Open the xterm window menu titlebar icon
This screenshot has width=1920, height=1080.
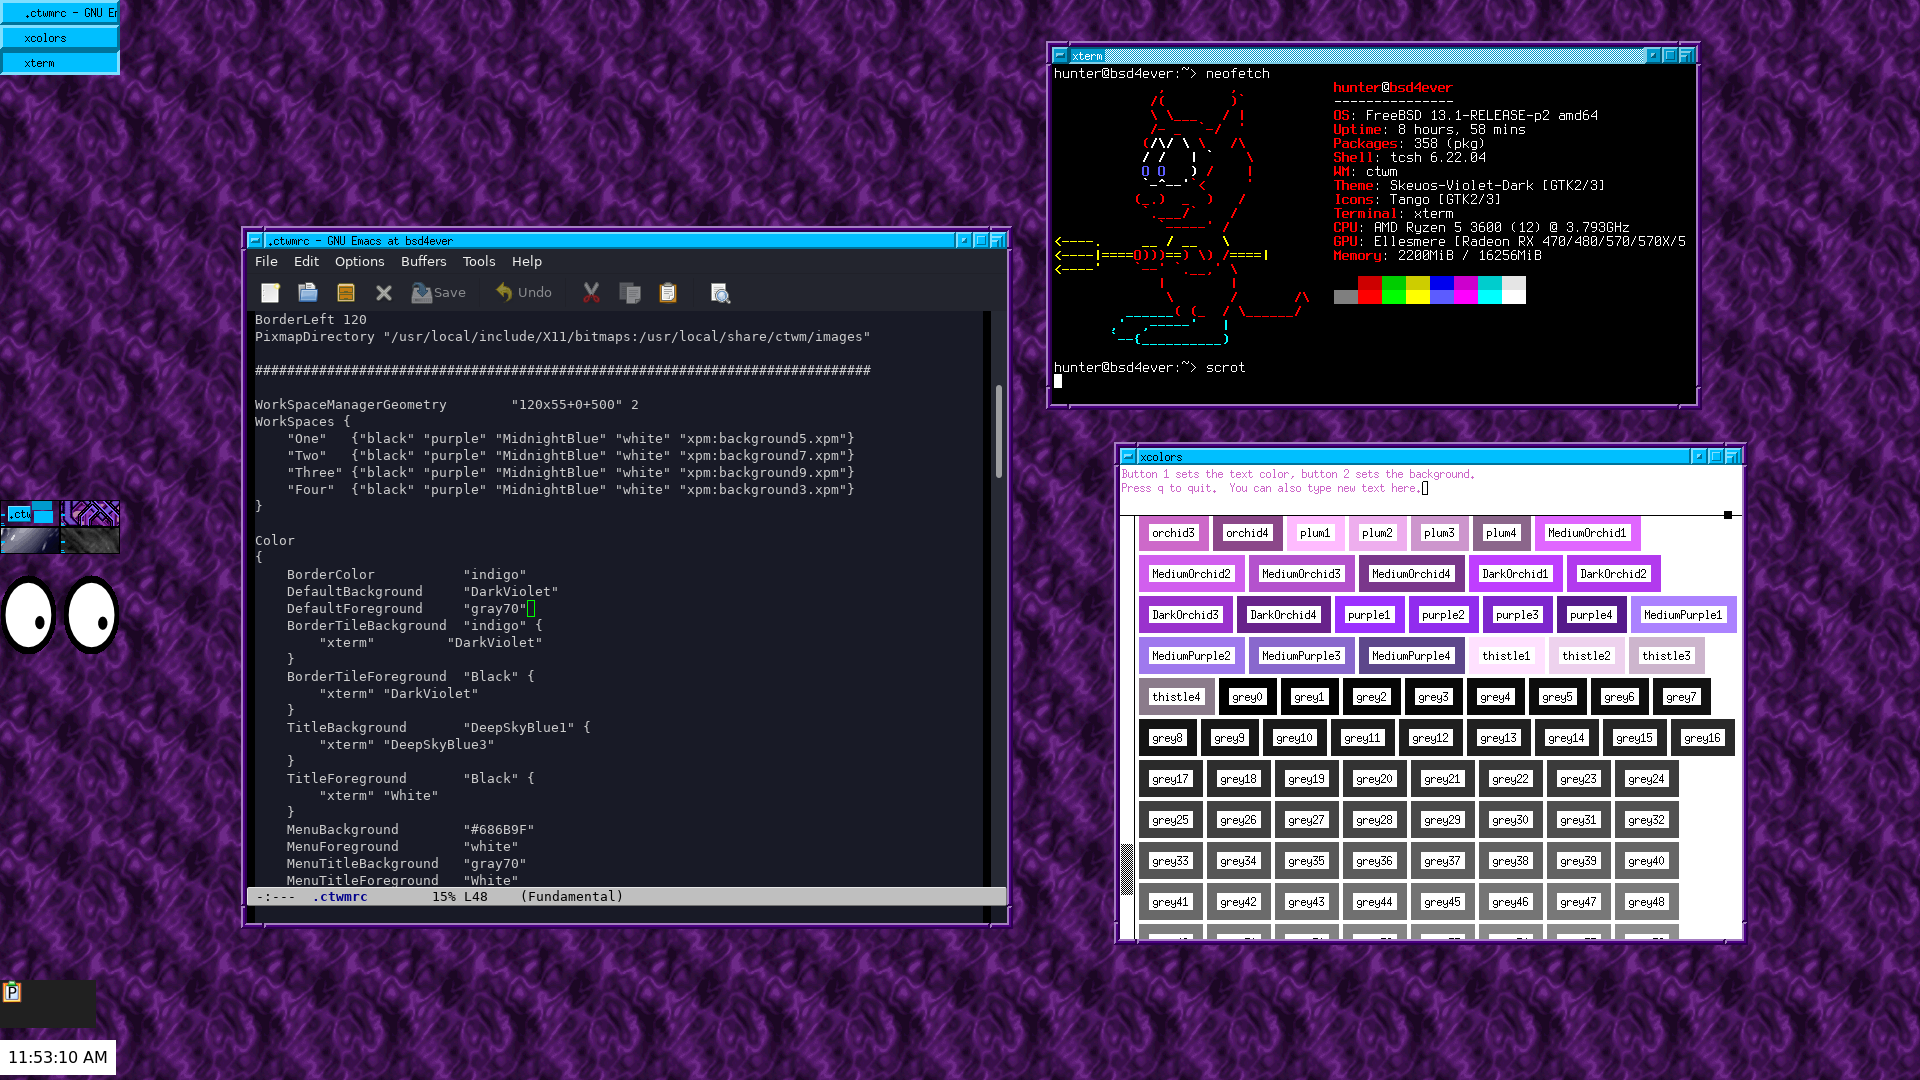tap(1060, 55)
